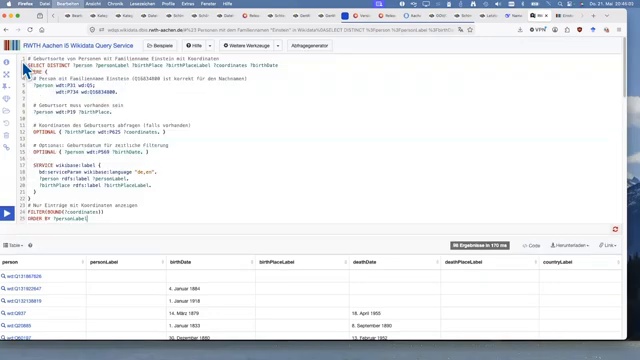Open the Bearbeiten menu in menu bar

point(68,4)
